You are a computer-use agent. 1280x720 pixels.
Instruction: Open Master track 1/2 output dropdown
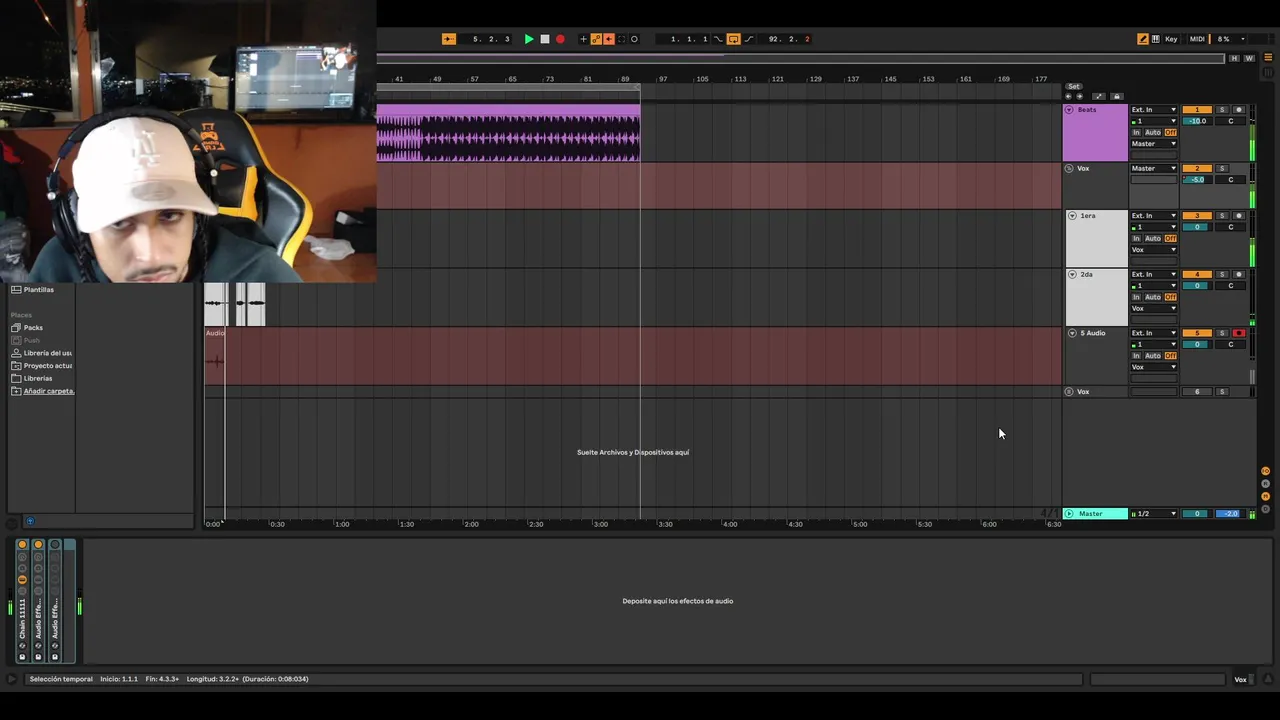[1154, 514]
